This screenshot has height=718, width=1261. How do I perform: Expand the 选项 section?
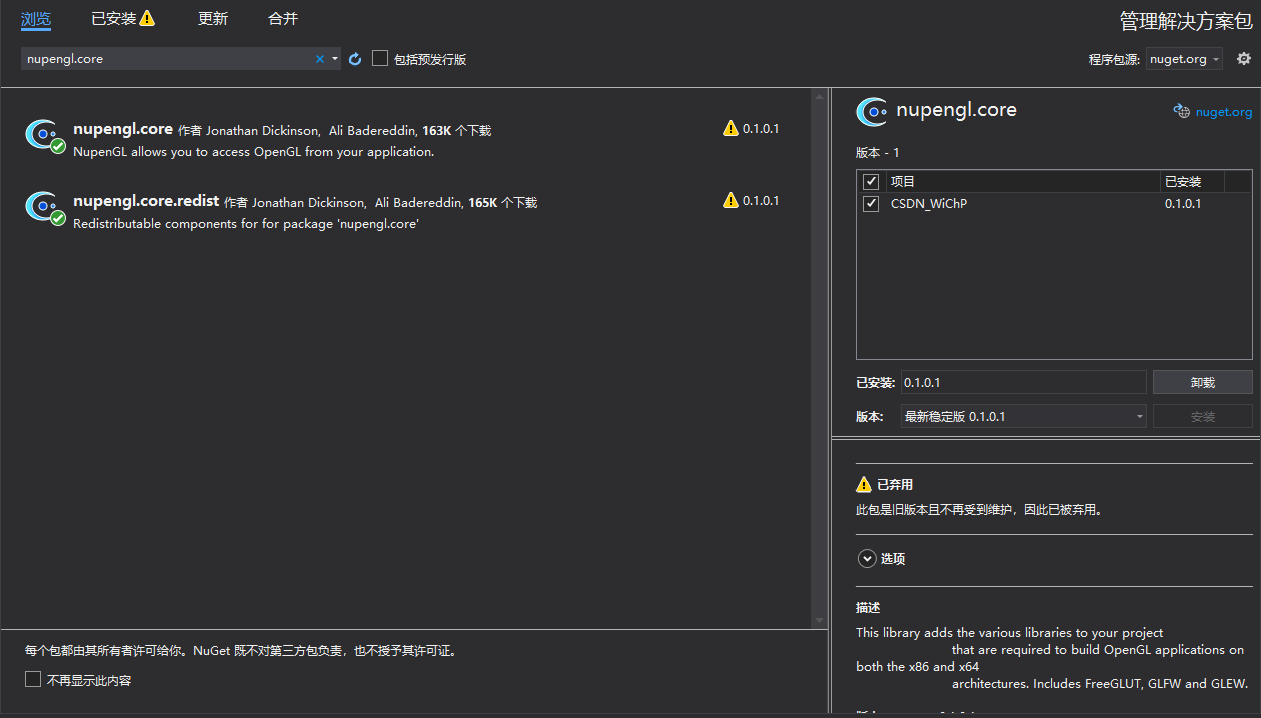pos(867,558)
